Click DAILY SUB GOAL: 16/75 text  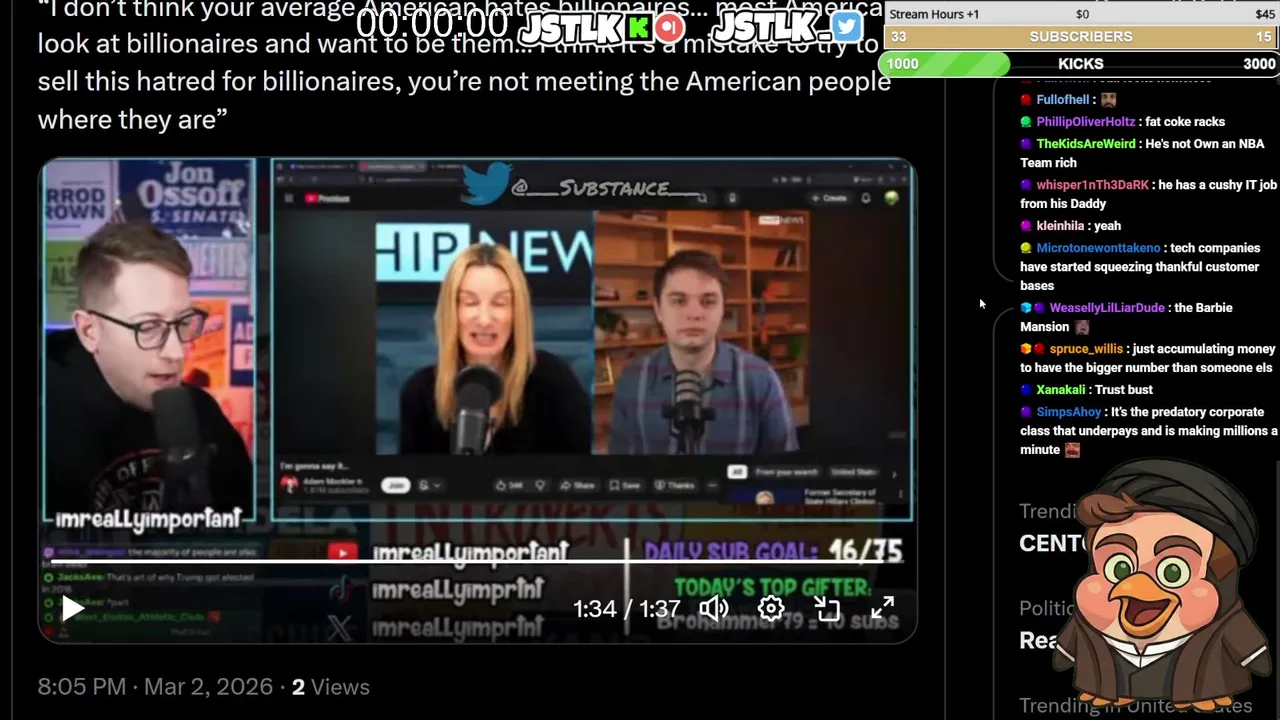pyautogui.click(x=773, y=551)
